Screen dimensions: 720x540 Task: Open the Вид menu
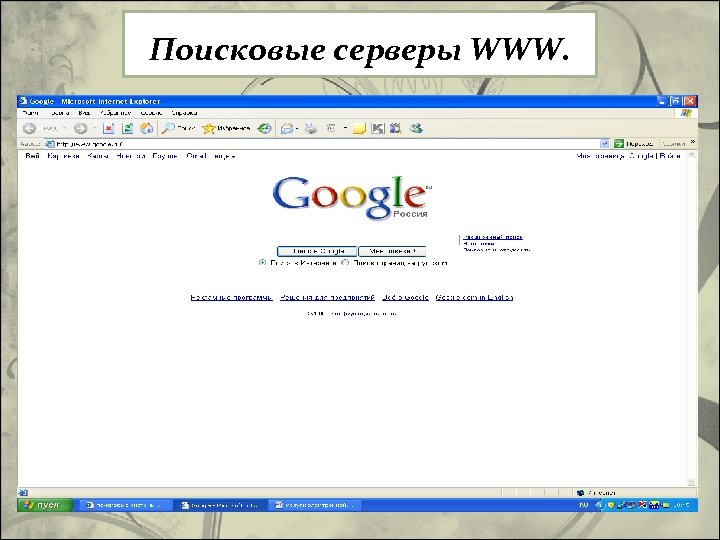point(84,113)
